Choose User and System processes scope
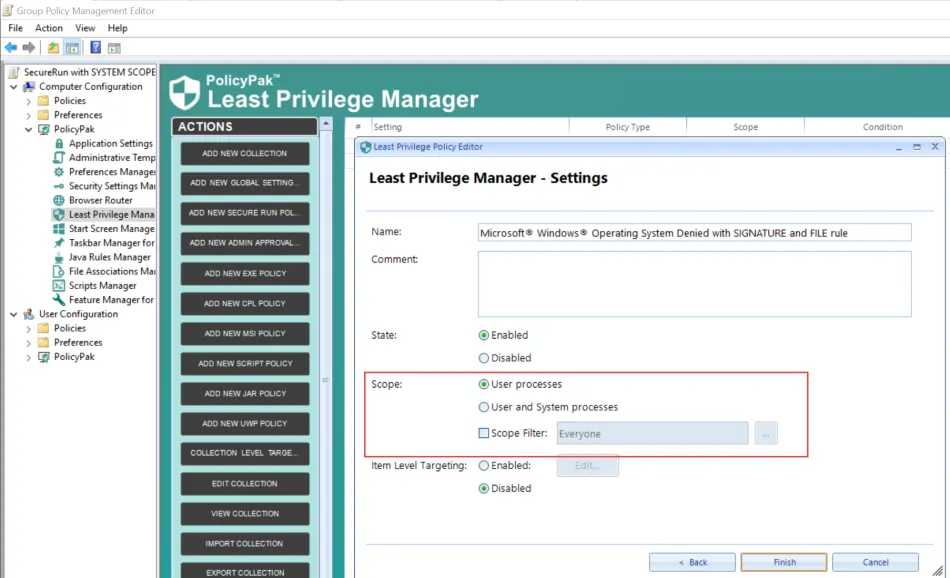This screenshot has width=950, height=578. pos(485,407)
